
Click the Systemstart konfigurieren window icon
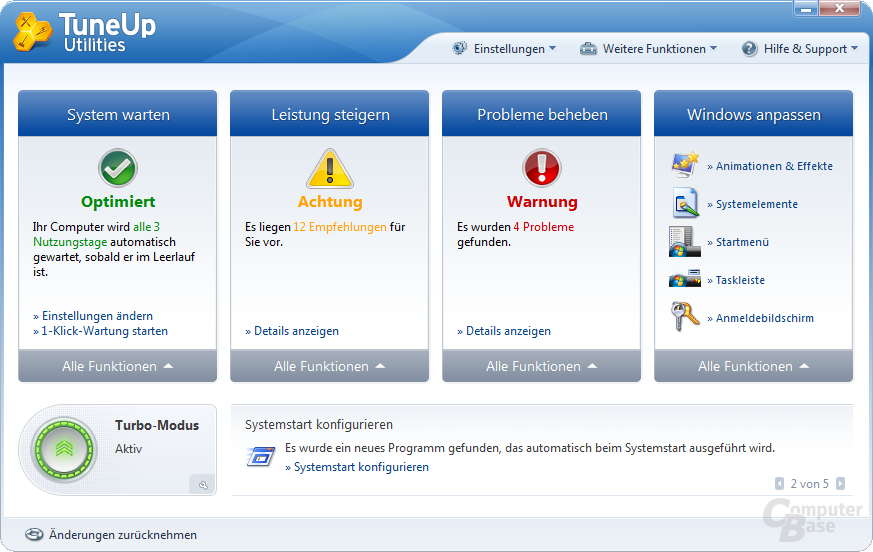pos(261,456)
